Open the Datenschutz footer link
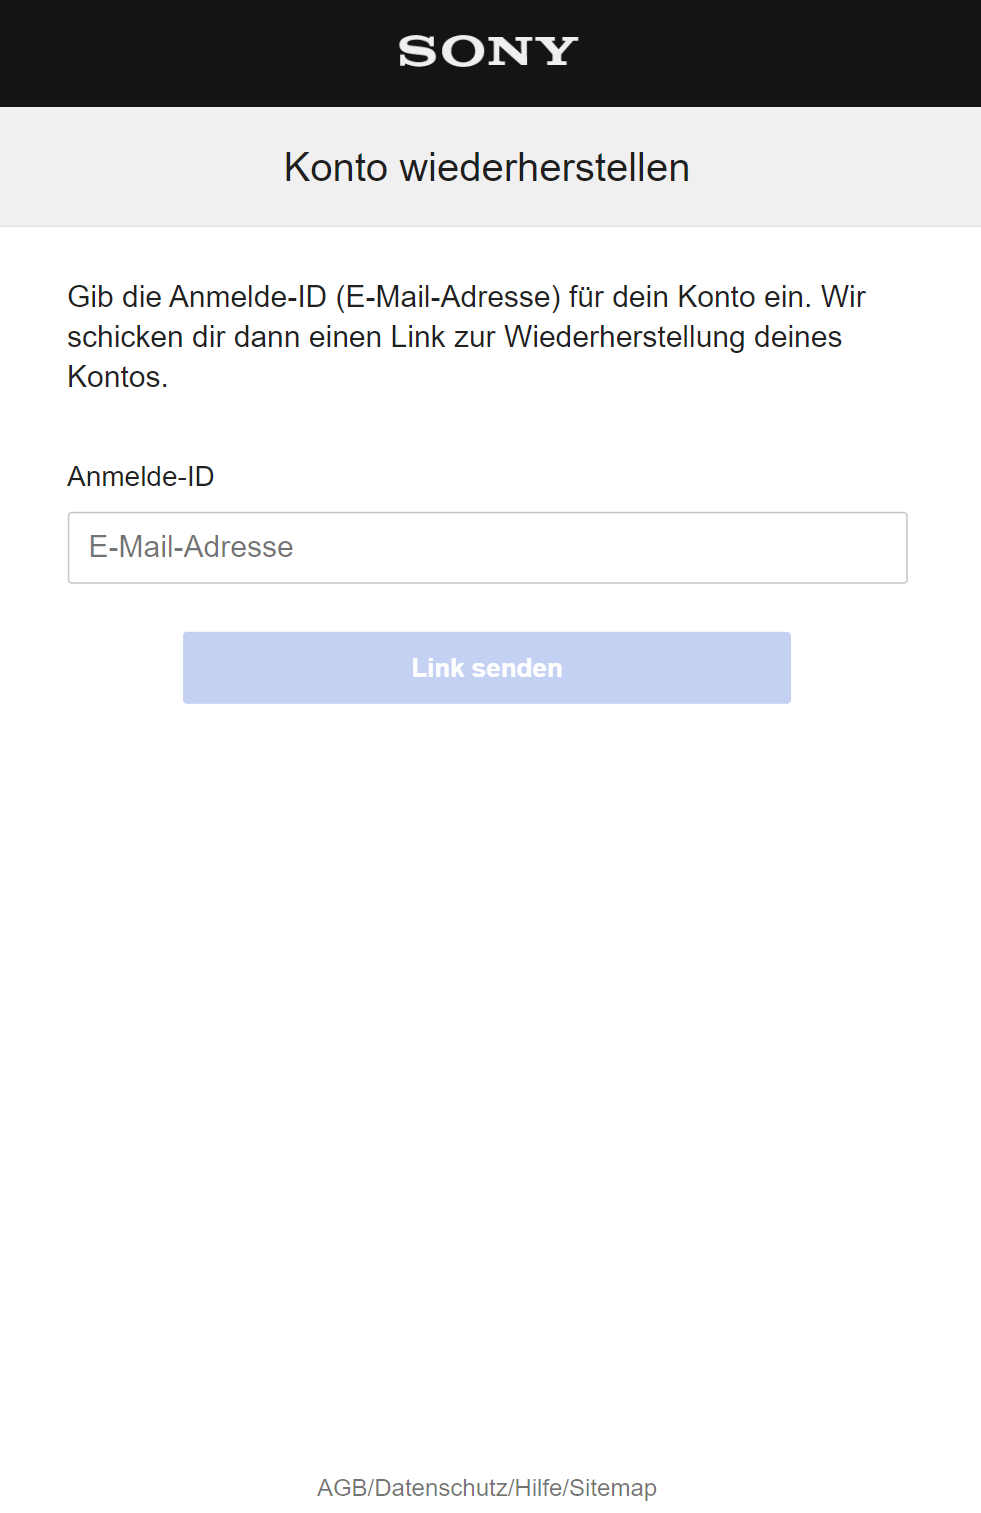This screenshot has height=1513, width=981. [440, 1488]
